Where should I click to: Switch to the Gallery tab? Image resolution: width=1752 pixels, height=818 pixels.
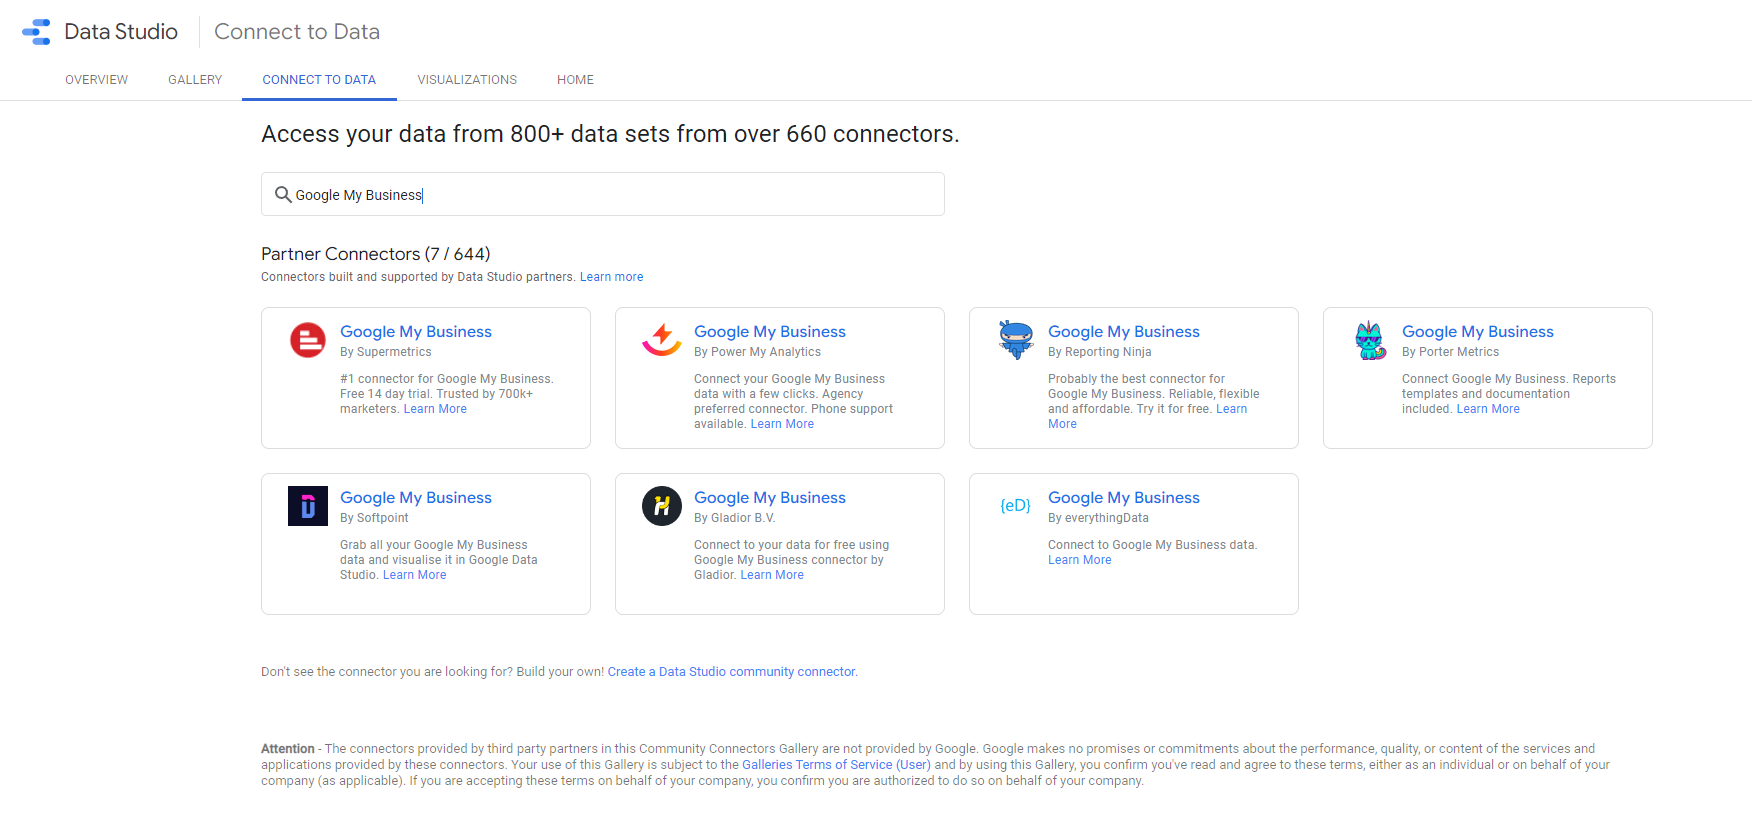tap(195, 80)
